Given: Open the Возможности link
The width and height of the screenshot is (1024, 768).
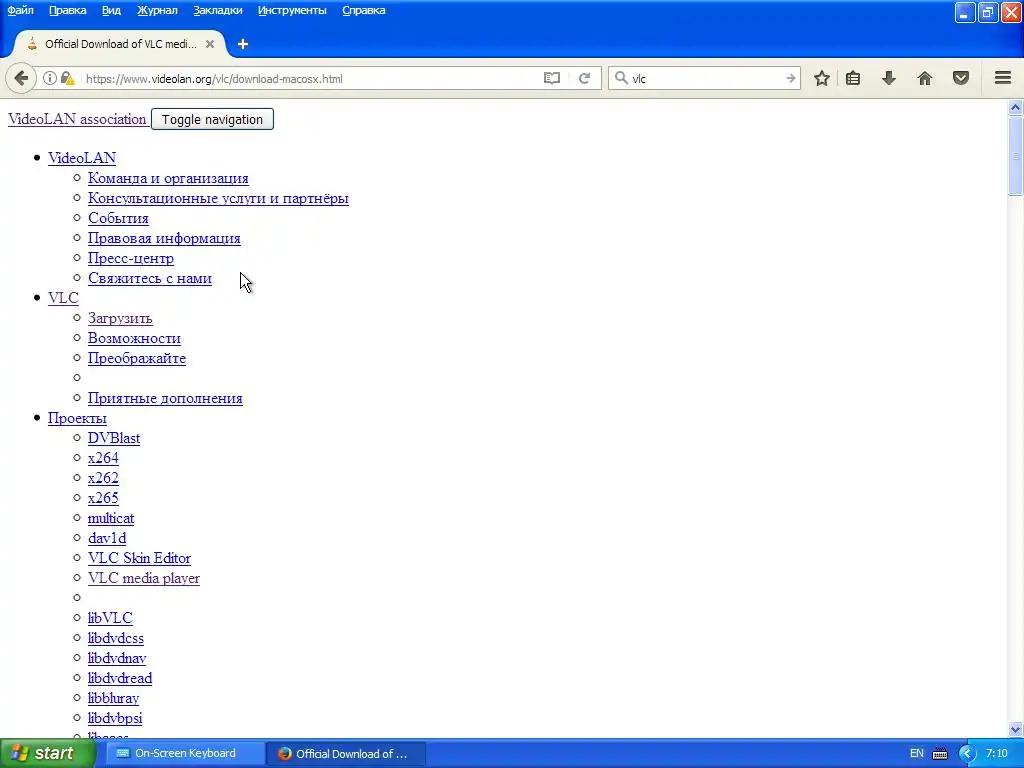Looking at the screenshot, I should click(x=134, y=338).
